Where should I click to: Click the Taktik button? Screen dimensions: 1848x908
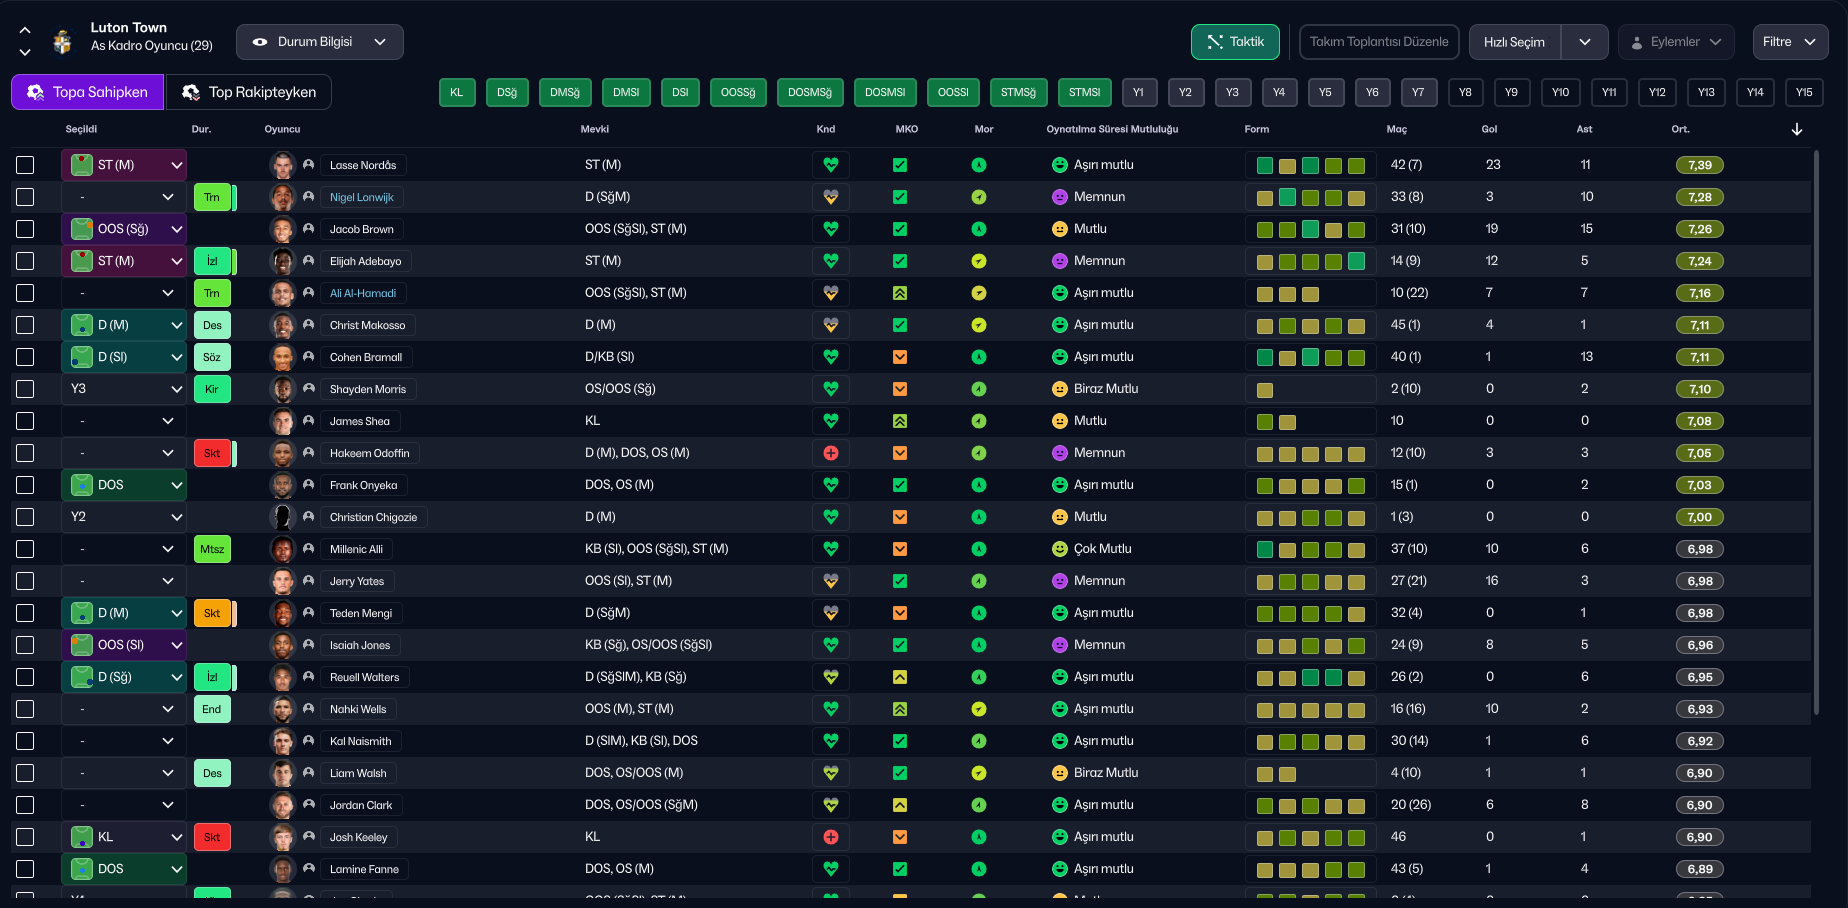pos(1235,42)
